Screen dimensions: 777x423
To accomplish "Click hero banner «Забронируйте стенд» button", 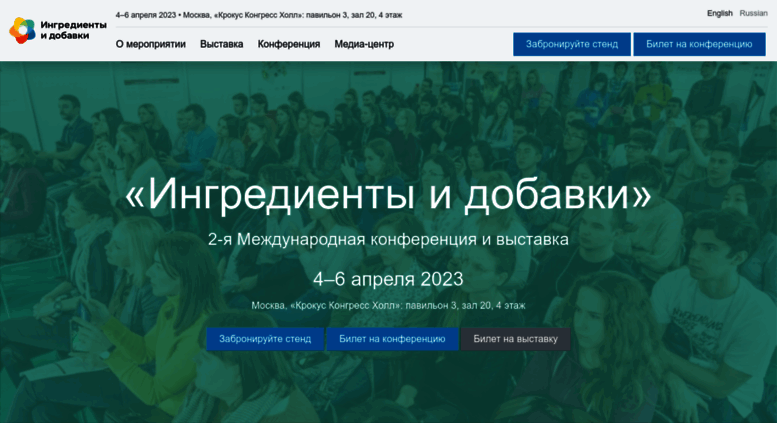I will pyautogui.click(x=265, y=339).
